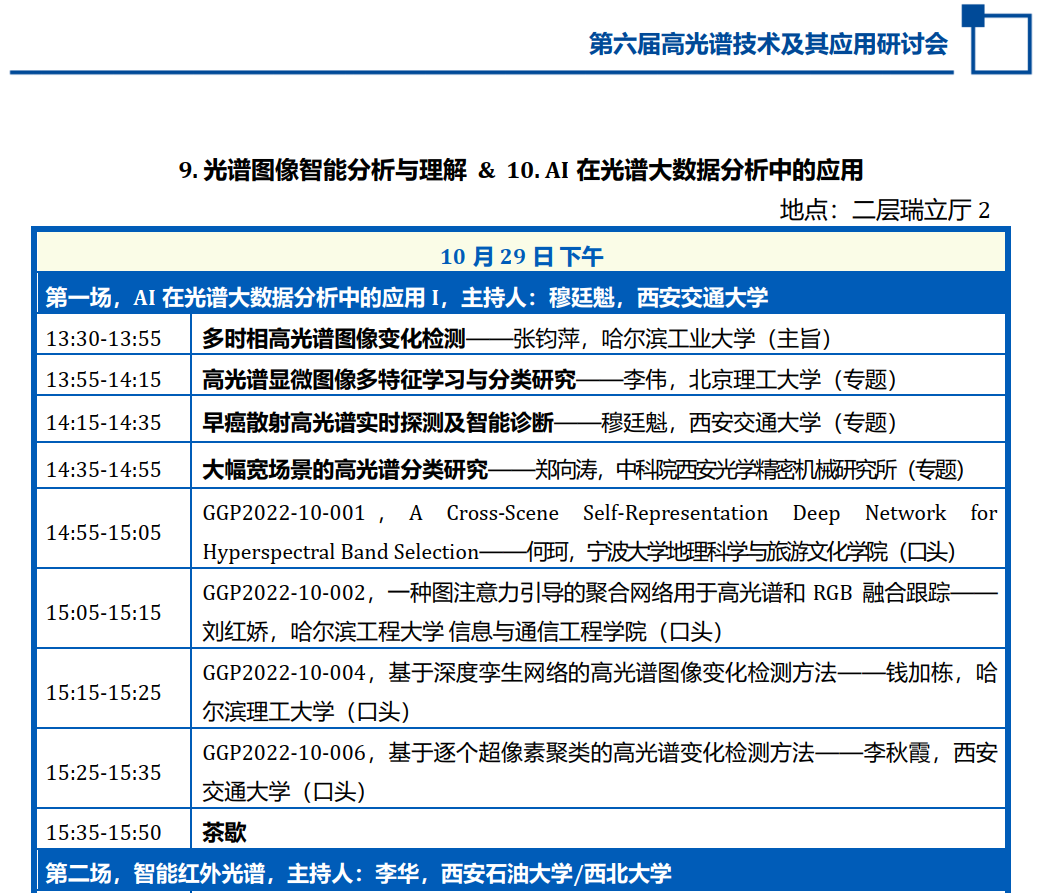Click the 第一场 session header with host 穆廷魁
The height and width of the screenshot is (893, 1048).
pos(406,297)
